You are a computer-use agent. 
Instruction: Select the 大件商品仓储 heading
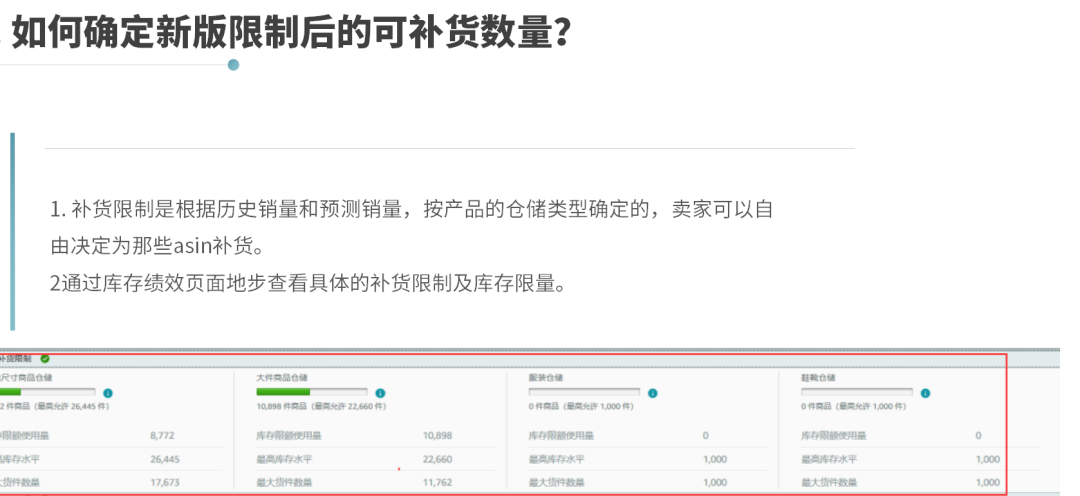tap(282, 378)
